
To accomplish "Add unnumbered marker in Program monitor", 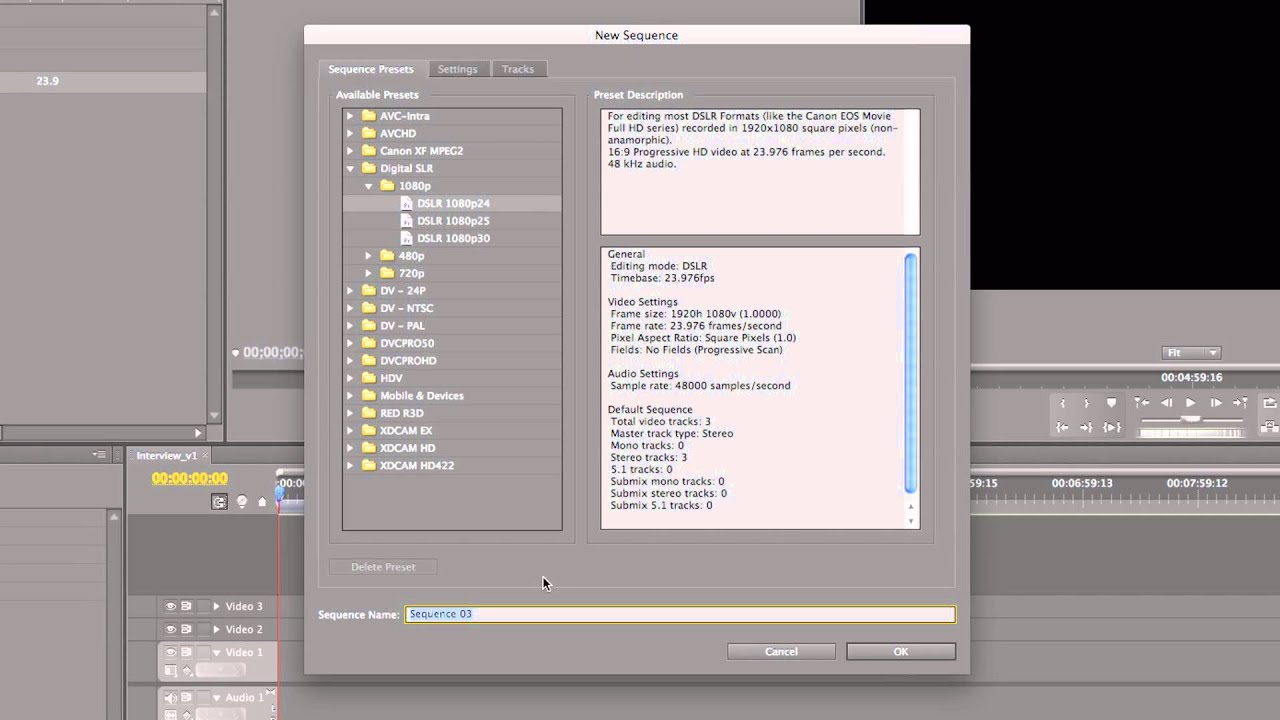I will (1111, 403).
